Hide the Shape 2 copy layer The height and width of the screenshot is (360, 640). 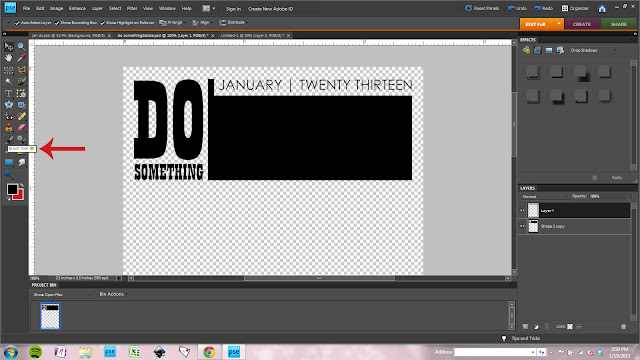click(x=522, y=226)
